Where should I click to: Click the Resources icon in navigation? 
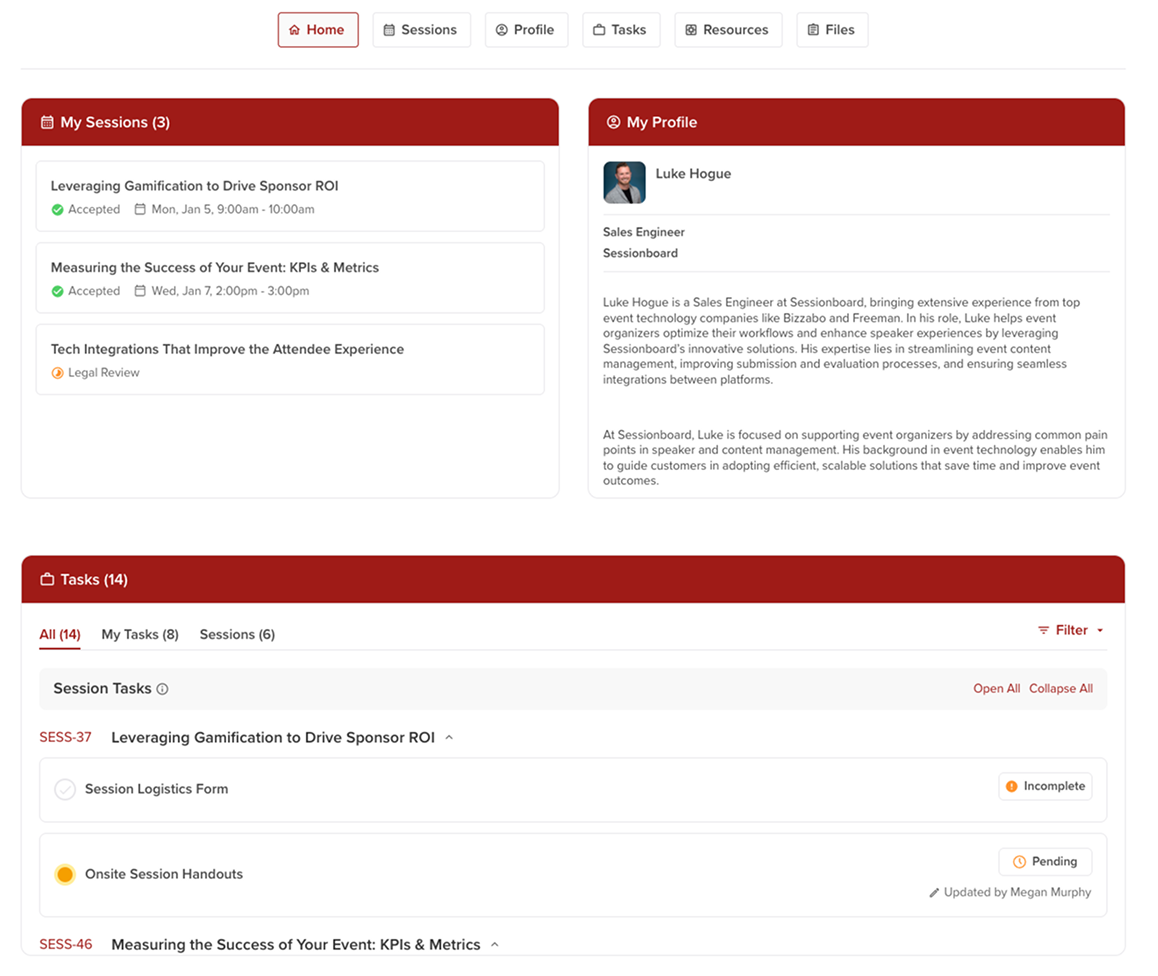click(690, 30)
